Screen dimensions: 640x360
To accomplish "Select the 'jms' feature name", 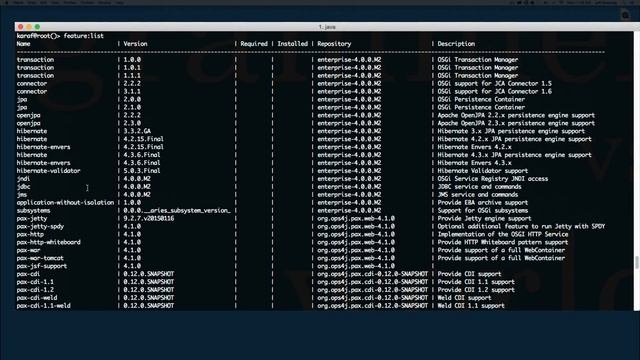I will tap(22, 195).
